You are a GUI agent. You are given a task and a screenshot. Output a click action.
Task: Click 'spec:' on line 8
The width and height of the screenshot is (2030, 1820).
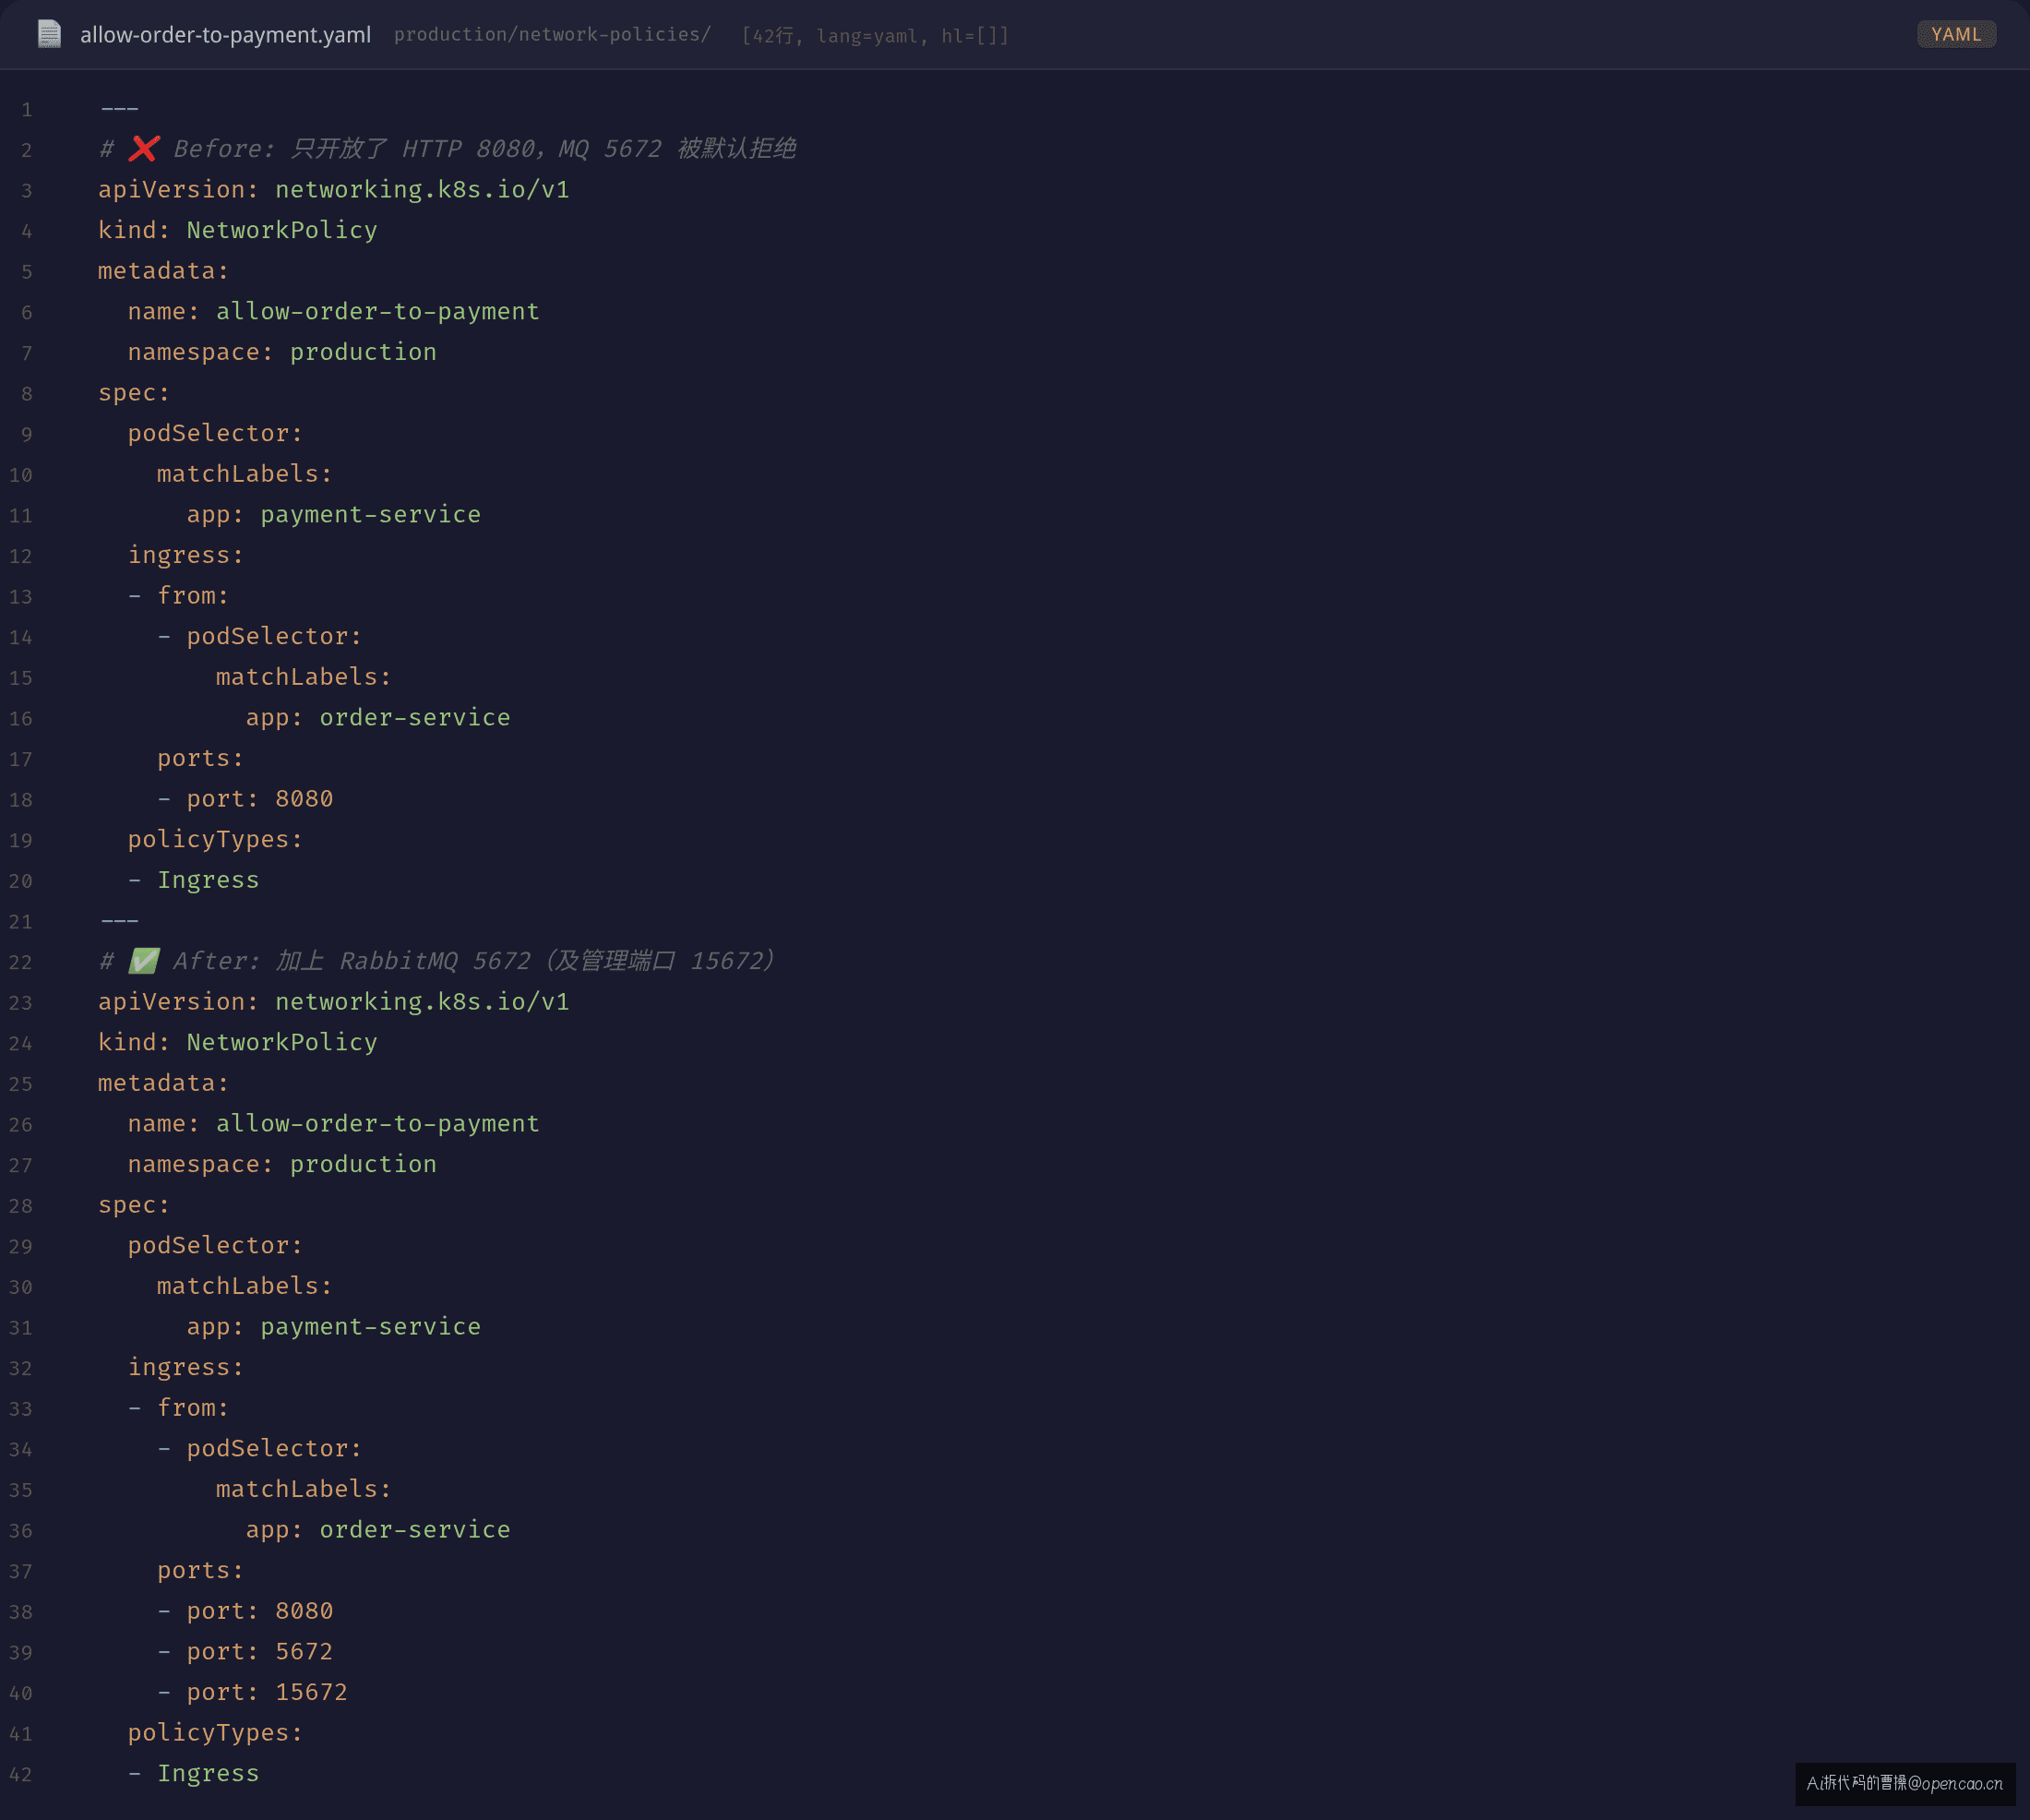(x=134, y=393)
